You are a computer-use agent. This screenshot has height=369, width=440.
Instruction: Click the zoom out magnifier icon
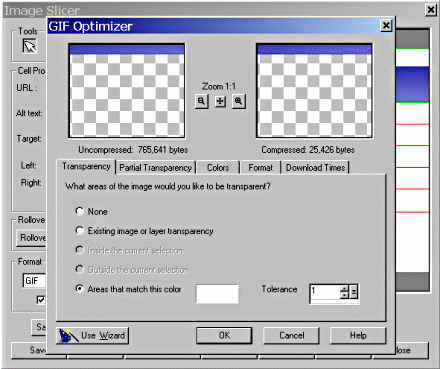(202, 101)
